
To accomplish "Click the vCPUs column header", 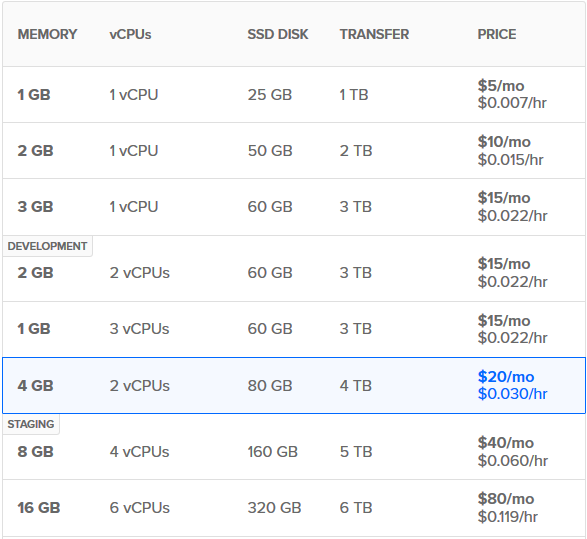I will (x=130, y=34).
